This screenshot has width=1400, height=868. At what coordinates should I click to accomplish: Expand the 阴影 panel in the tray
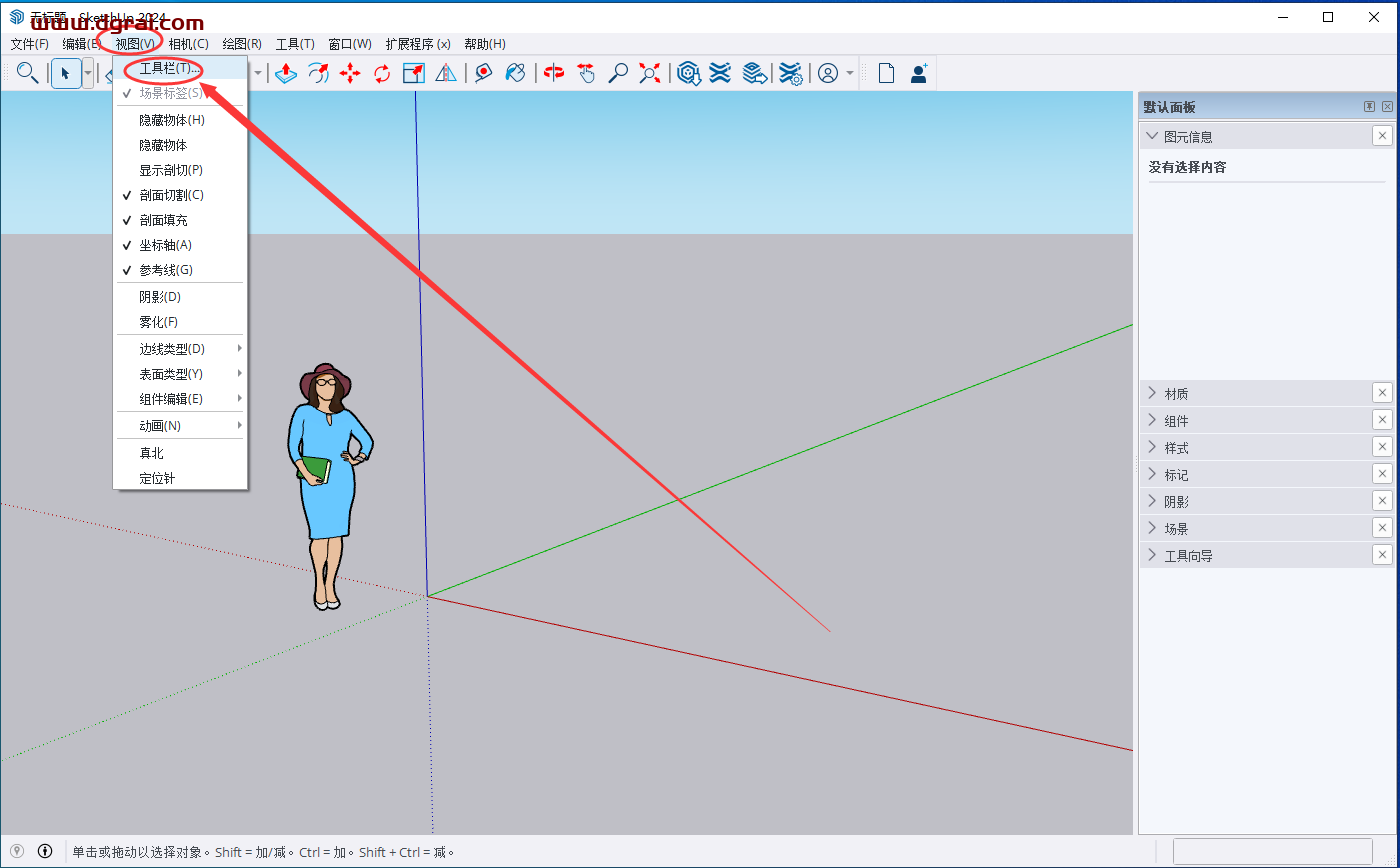[x=1153, y=501]
